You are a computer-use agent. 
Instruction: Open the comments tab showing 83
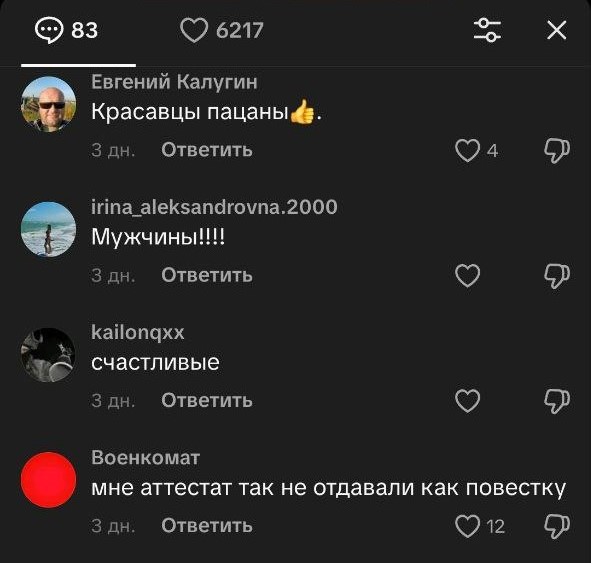(x=66, y=30)
